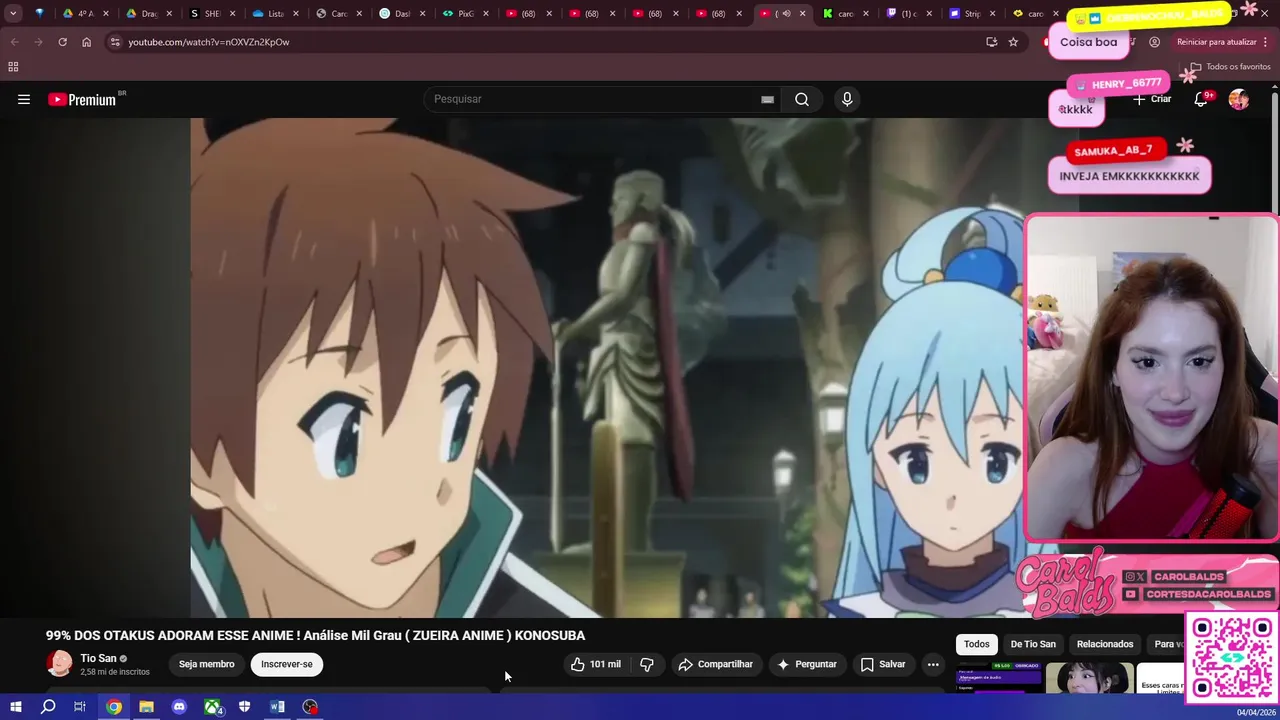Open the account avatar menu
This screenshot has height=720, width=1280.
(x=1239, y=99)
